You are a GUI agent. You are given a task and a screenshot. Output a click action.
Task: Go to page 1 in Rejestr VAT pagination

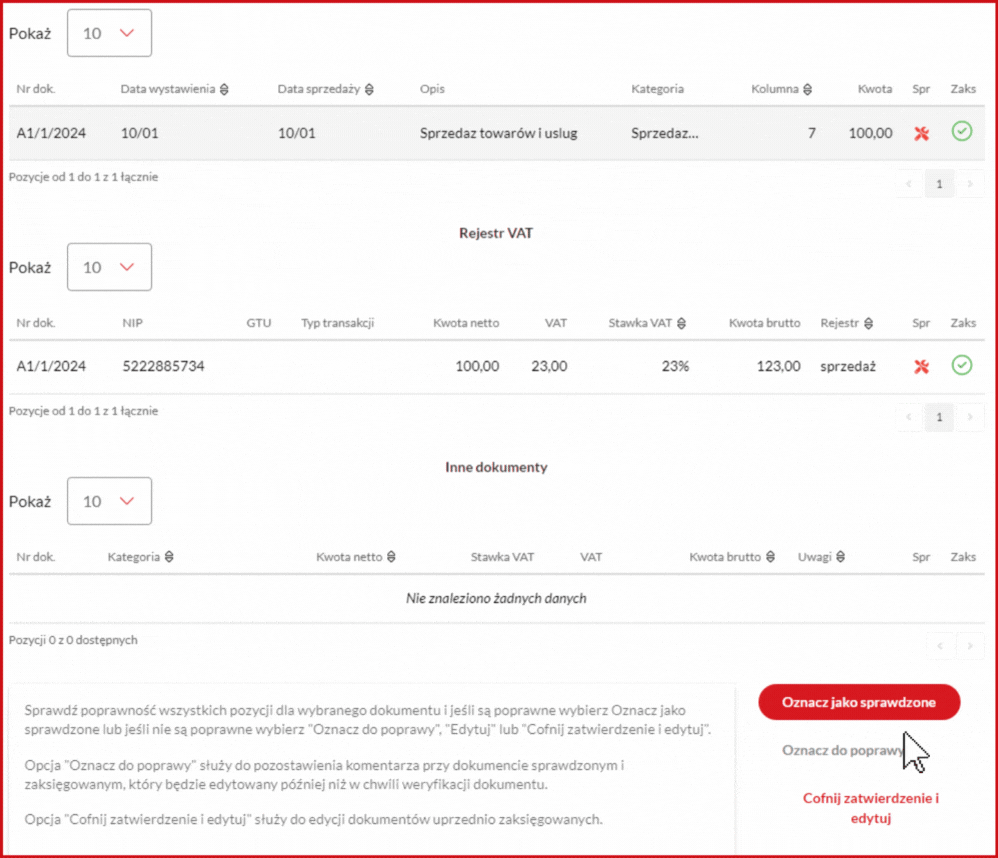(939, 418)
